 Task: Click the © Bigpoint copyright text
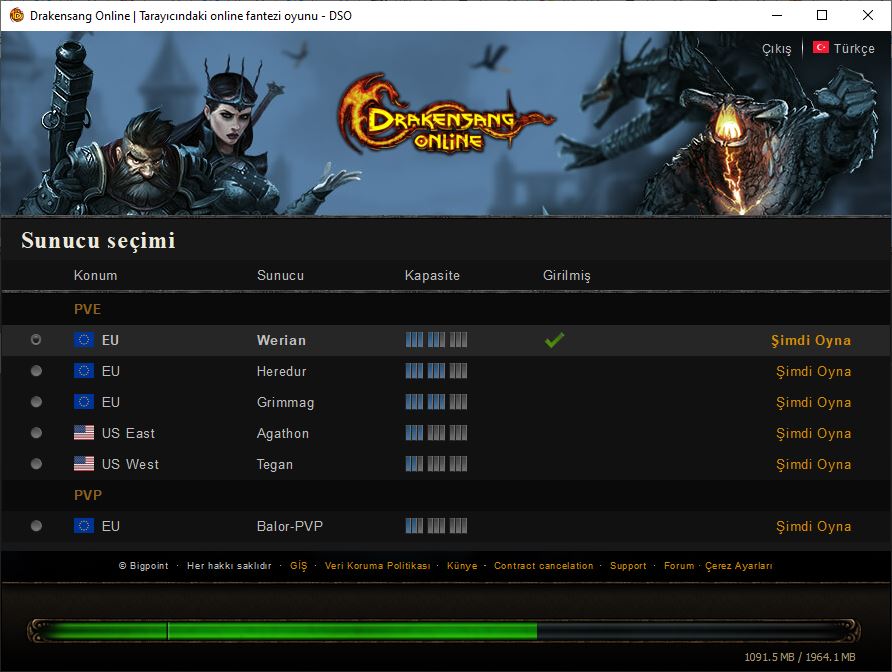(143, 566)
